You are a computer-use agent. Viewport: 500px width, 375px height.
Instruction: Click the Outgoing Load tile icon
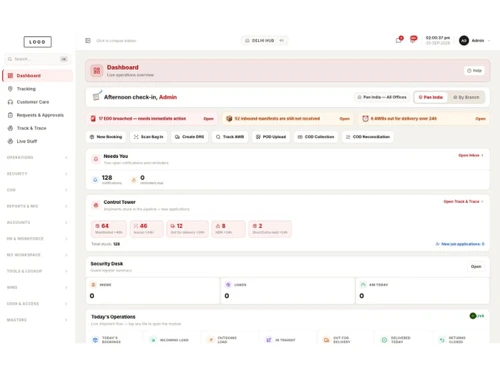pyautogui.click(x=211, y=340)
